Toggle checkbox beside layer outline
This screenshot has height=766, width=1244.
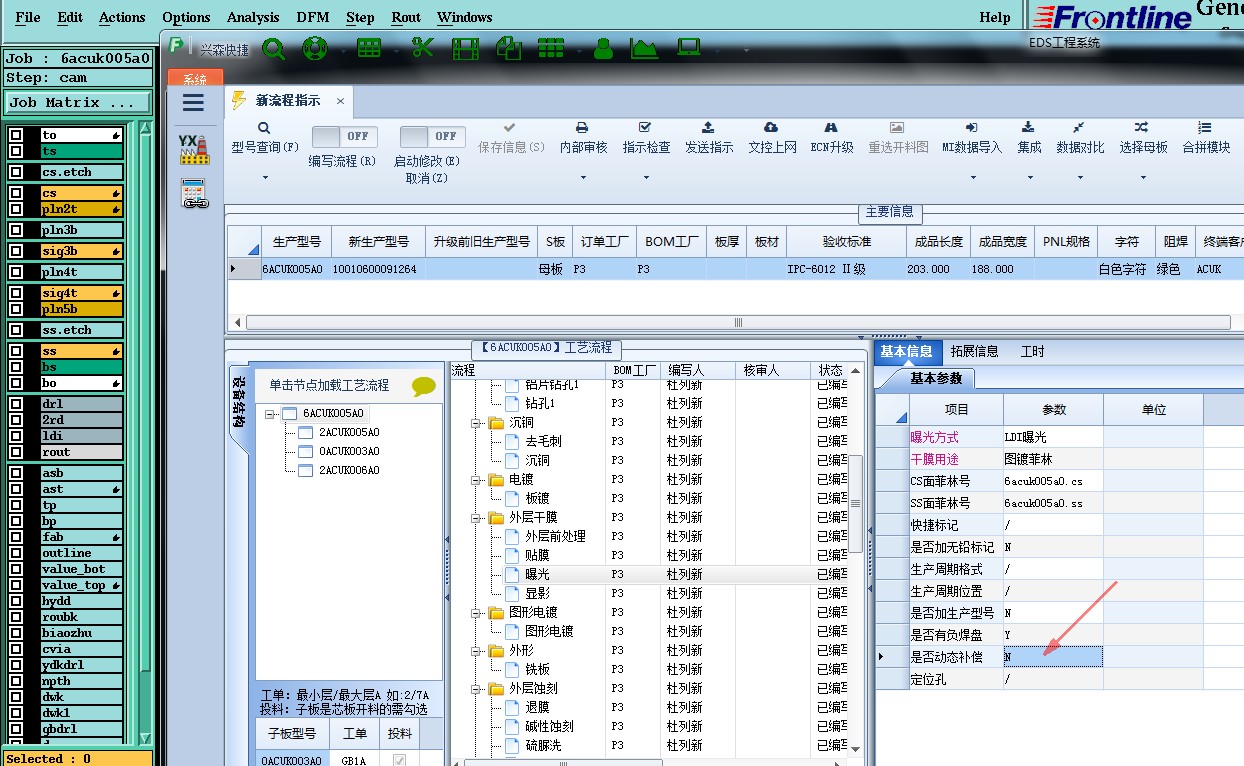(x=16, y=553)
